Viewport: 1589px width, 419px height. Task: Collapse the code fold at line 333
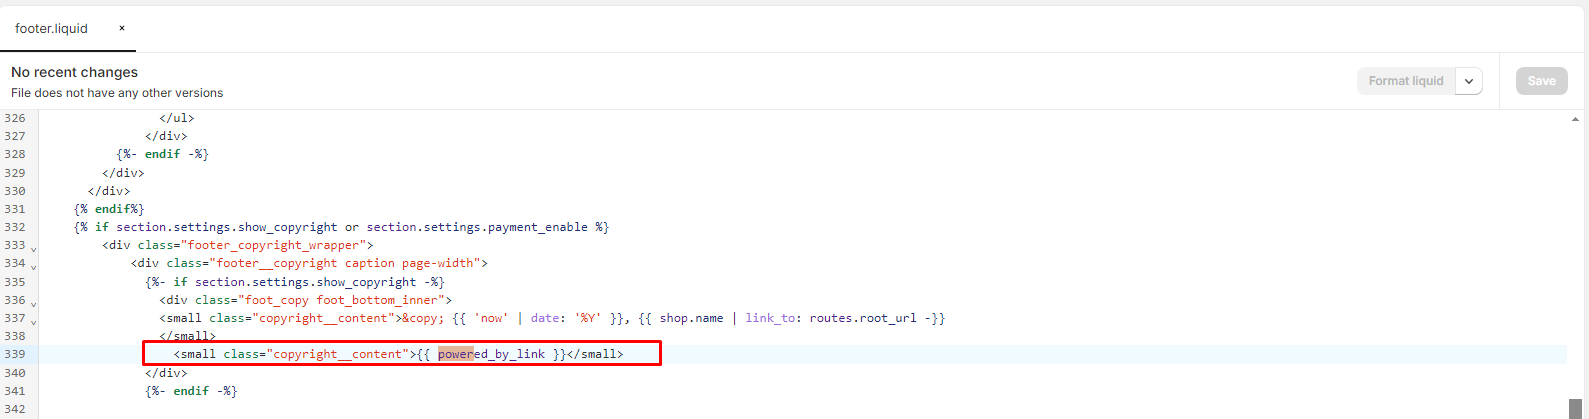(x=33, y=248)
